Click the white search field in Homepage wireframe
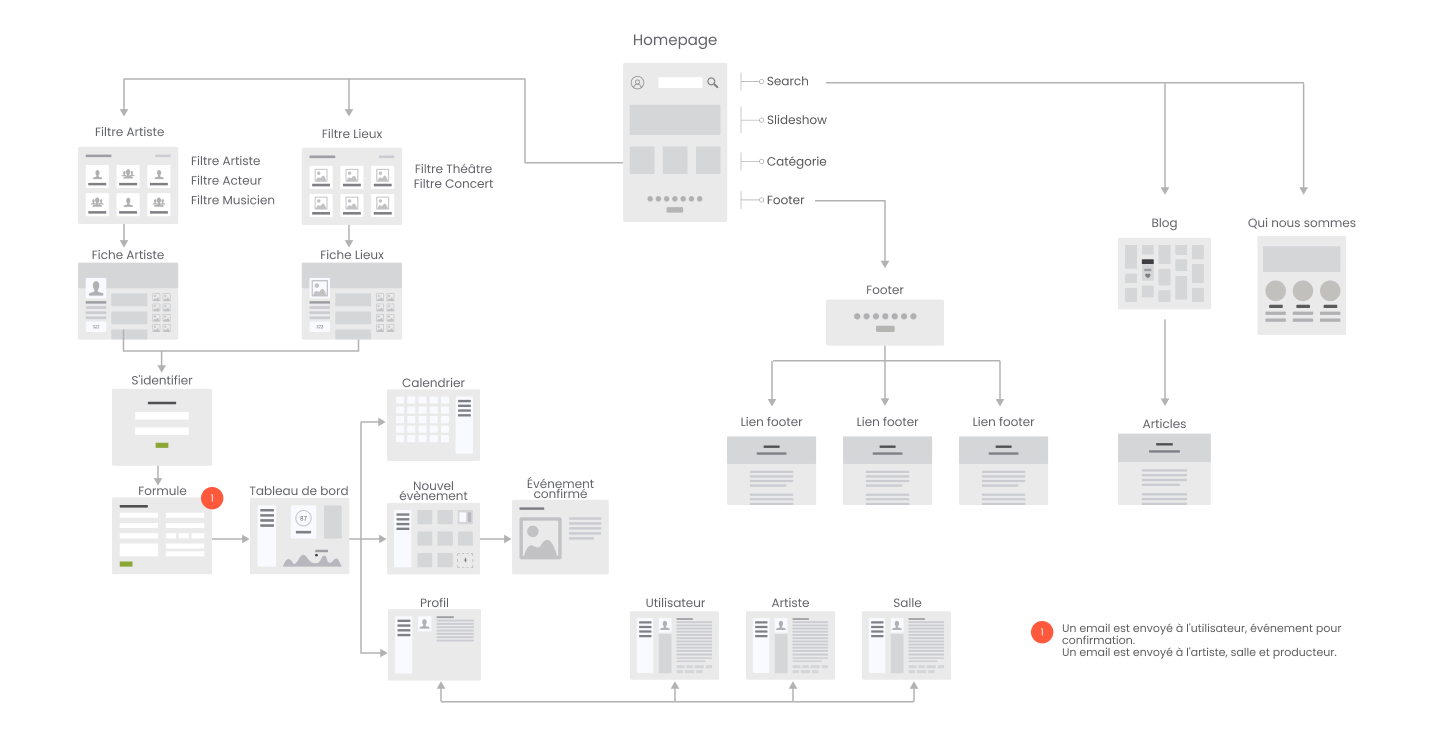 (680, 82)
